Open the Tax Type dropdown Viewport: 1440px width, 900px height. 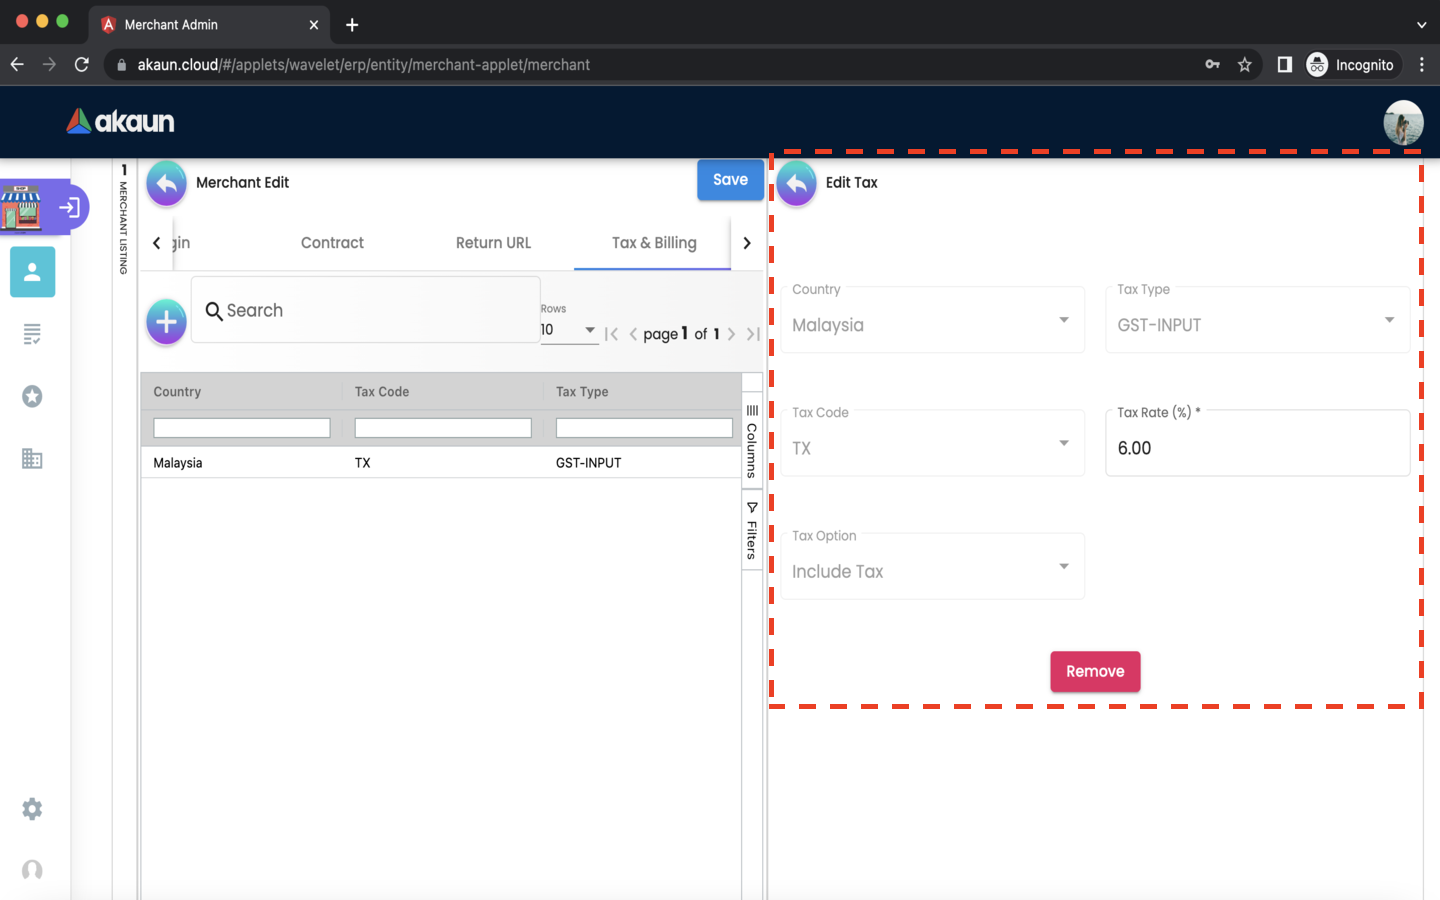click(1256, 324)
